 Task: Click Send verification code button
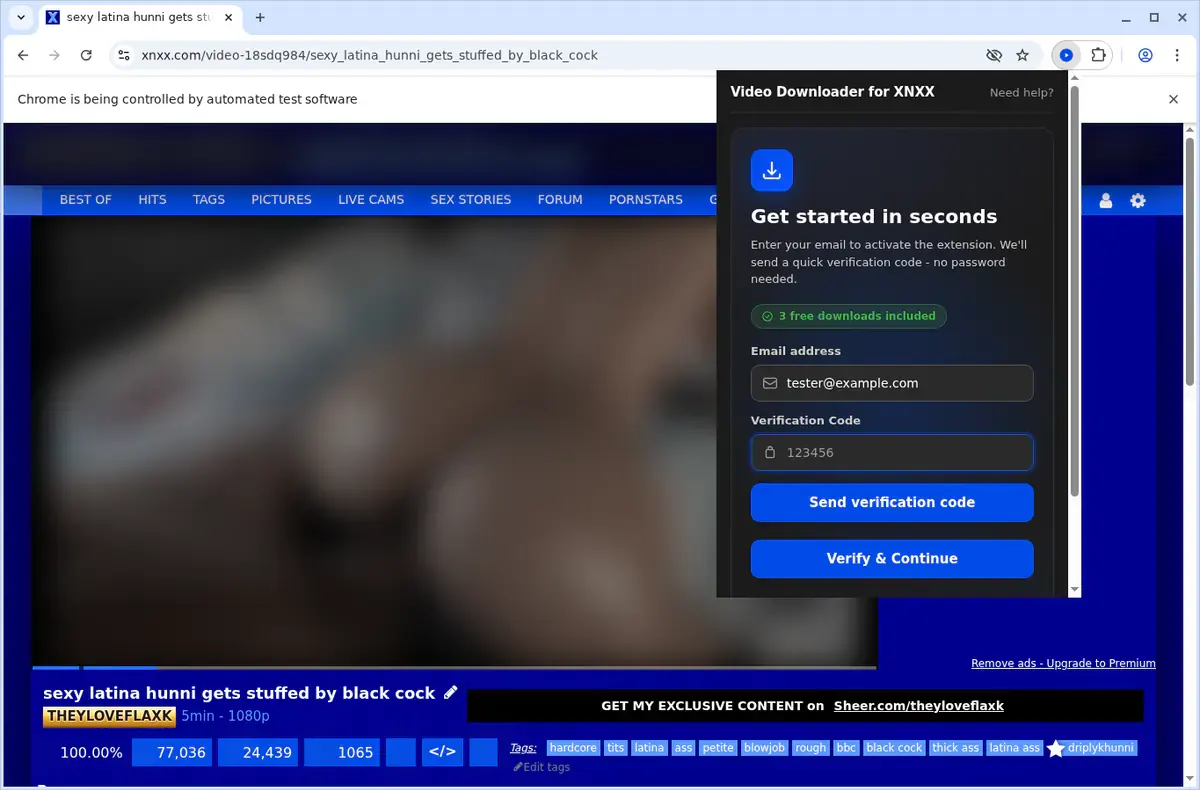pyautogui.click(x=892, y=502)
